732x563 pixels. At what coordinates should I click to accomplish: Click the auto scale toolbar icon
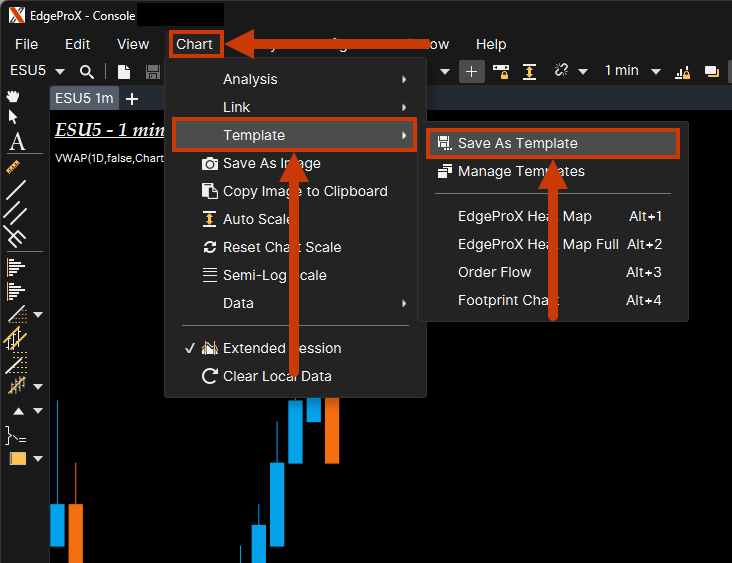point(529,71)
